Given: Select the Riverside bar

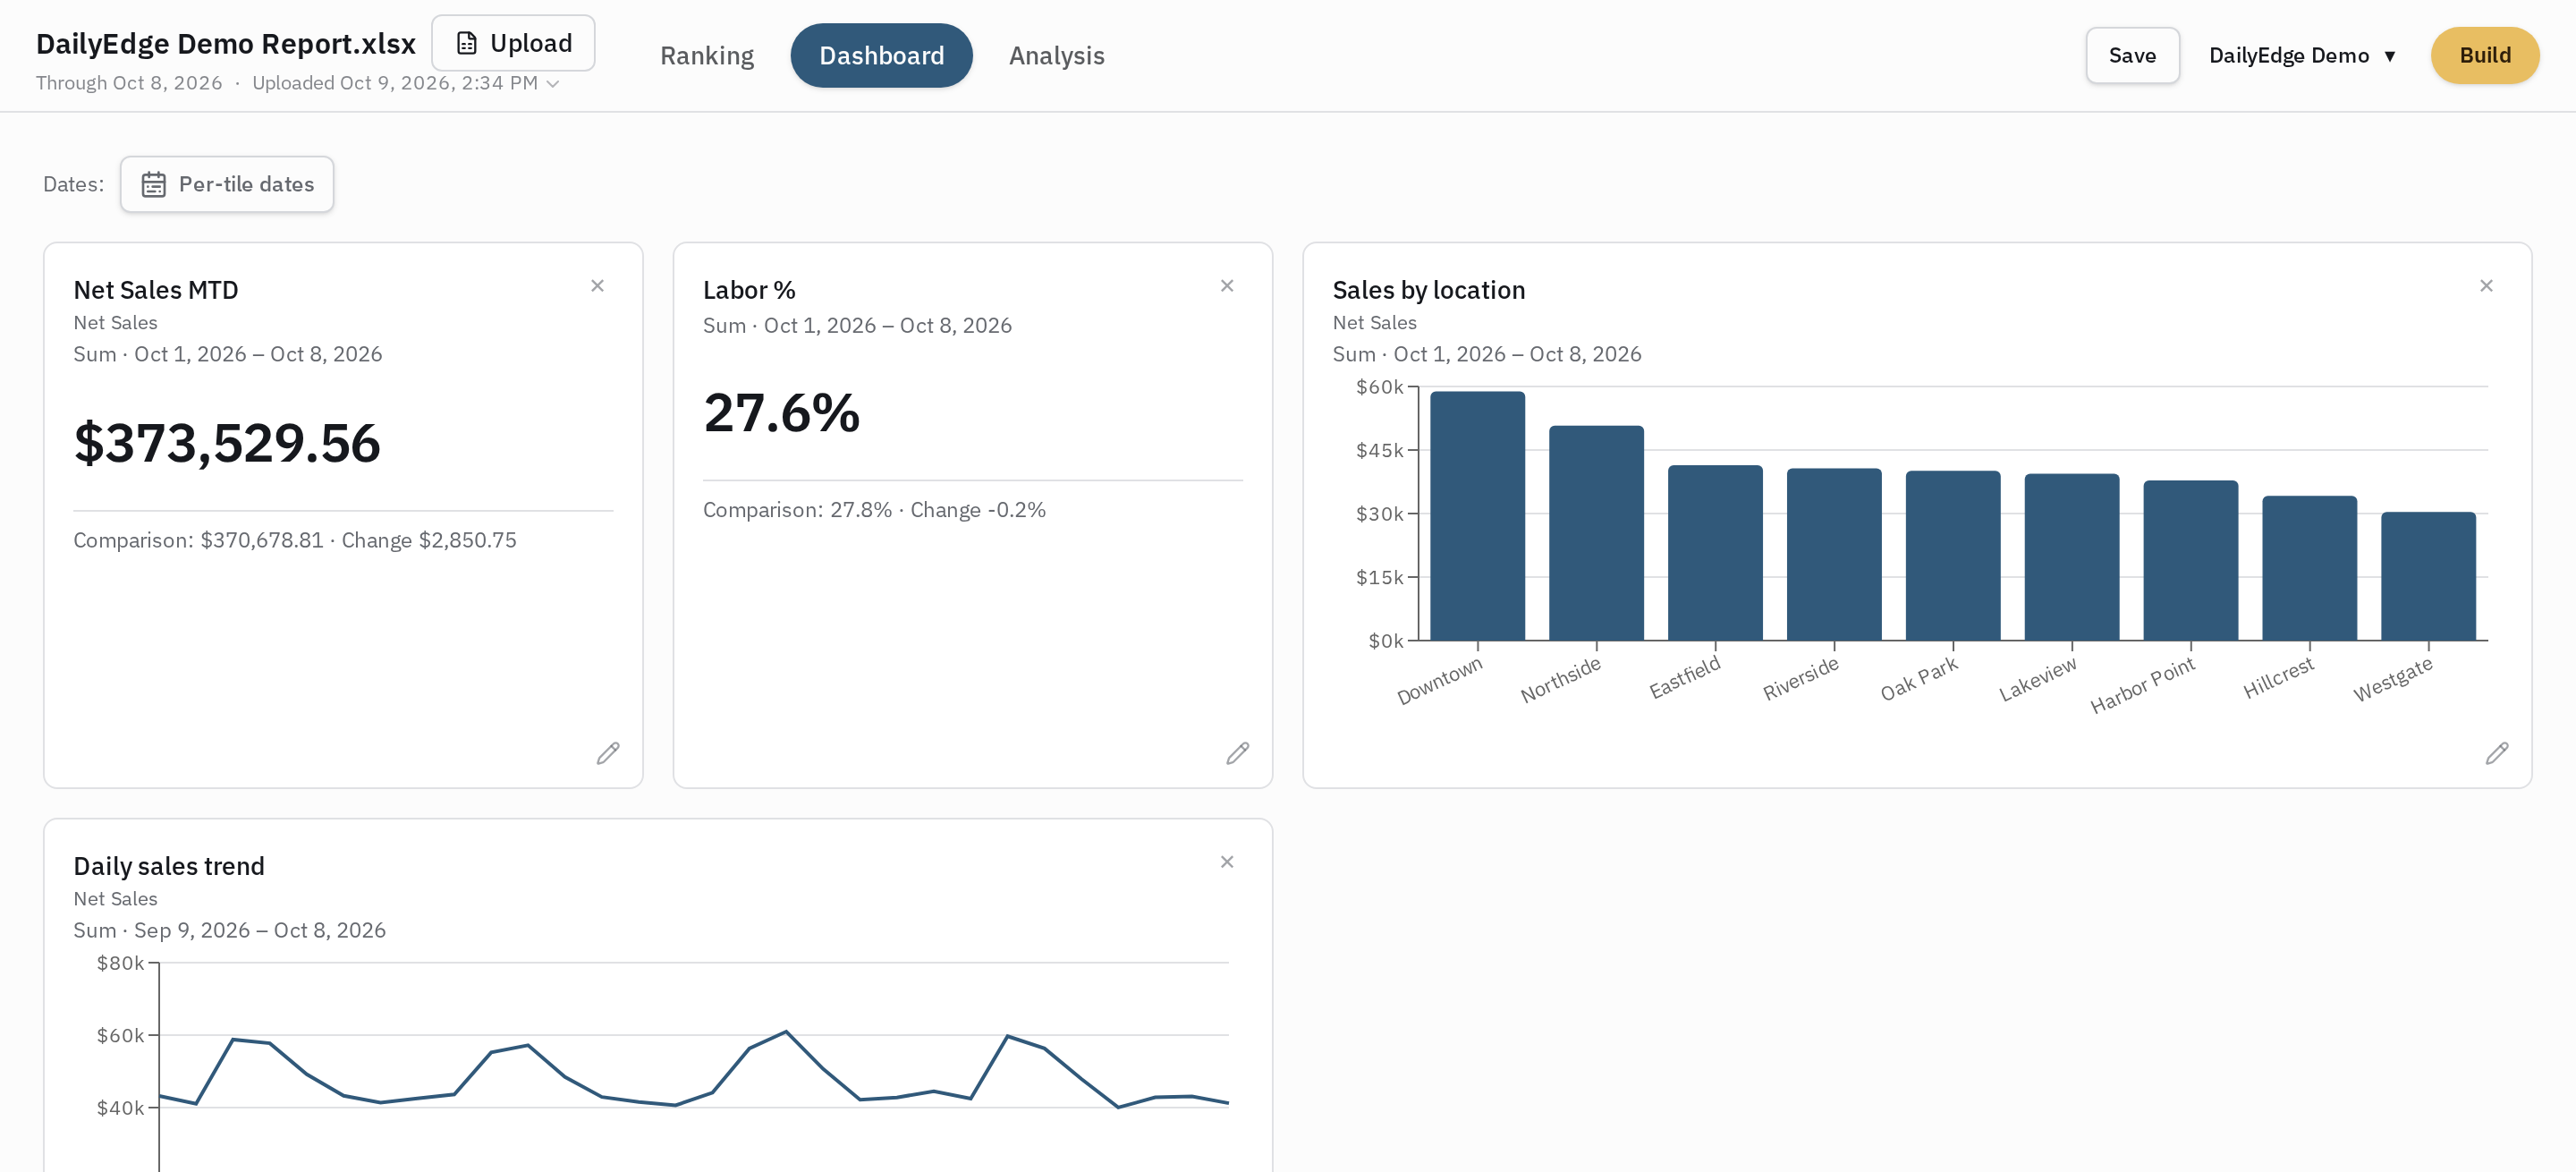Looking at the screenshot, I should [1834, 555].
